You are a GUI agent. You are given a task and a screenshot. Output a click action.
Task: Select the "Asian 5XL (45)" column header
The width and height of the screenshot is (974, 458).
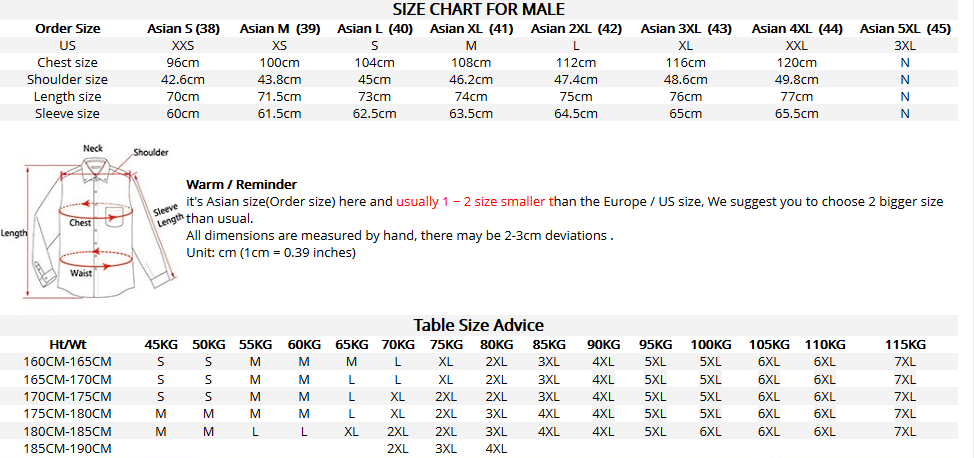point(905,29)
